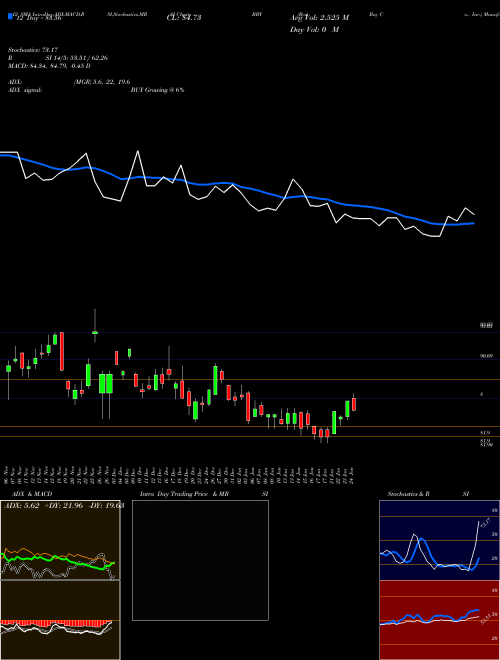Click the 90.09 price level label
This screenshot has height=660, width=500.
[486, 356]
